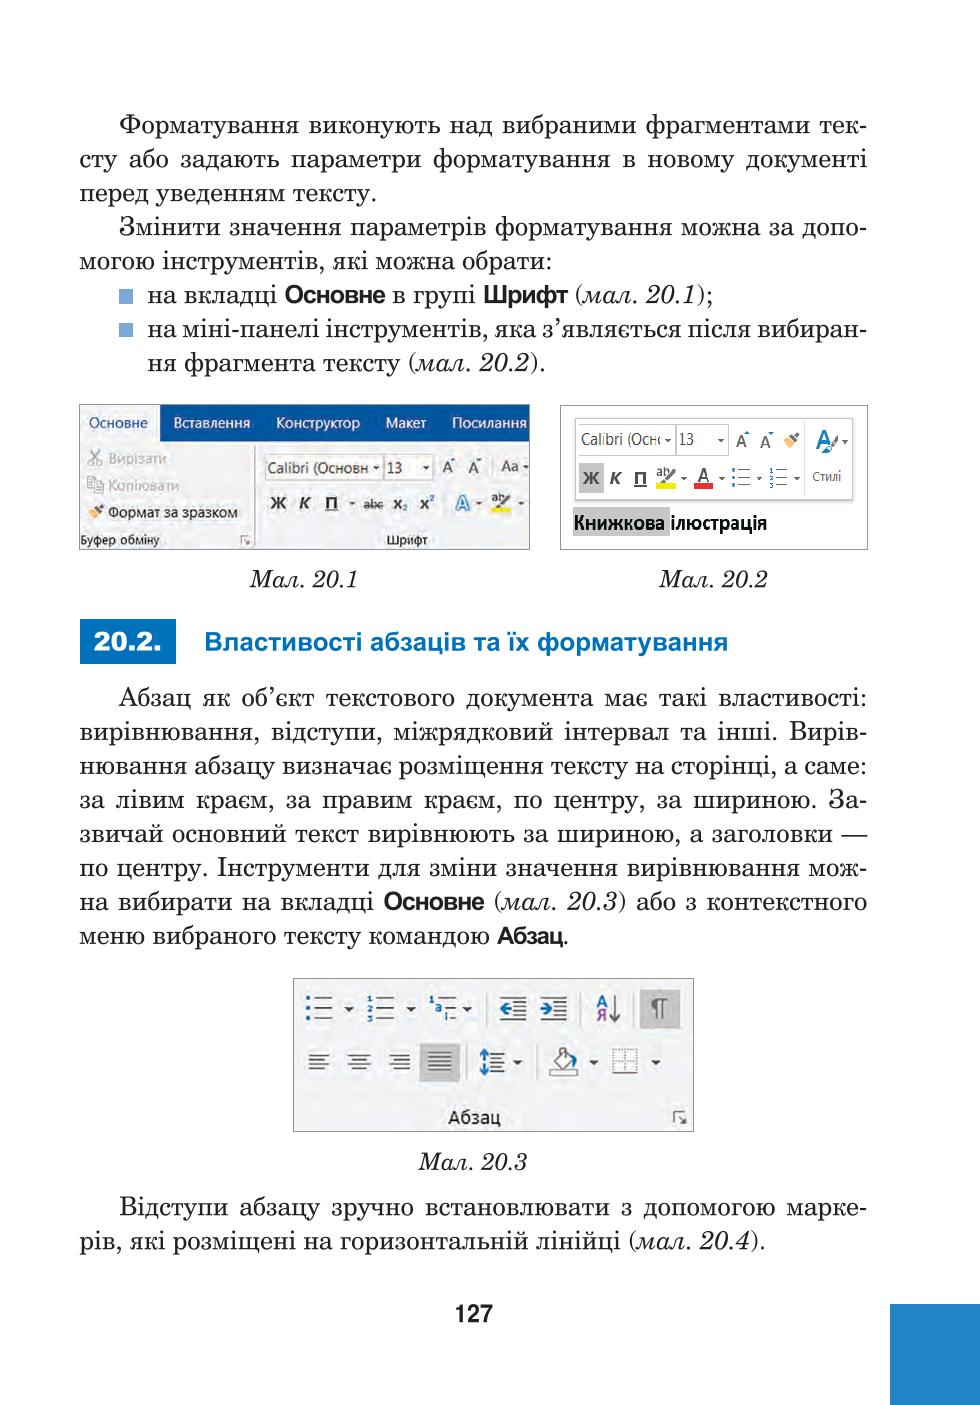Click the text effects A icon
Image resolution: width=980 pixels, height=1405 pixels.
(463, 503)
